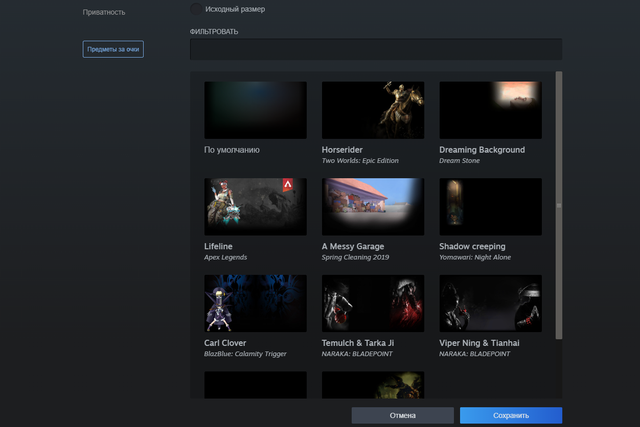Screen dimensions: 640x427
Task: Click the Viper Ning & Tianhai title text
Action: (479, 343)
